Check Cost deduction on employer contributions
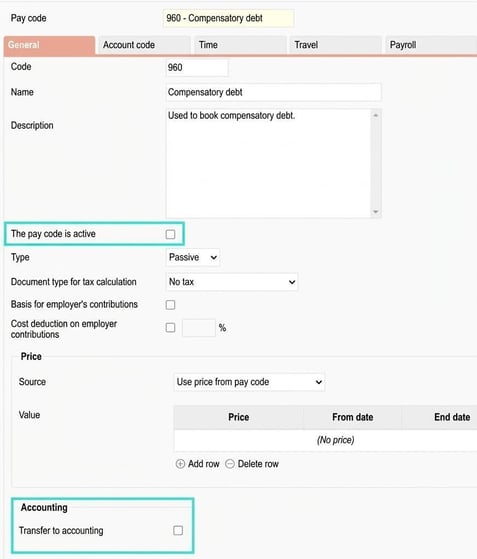This screenshot has width=477, height=559. [170, 328]
